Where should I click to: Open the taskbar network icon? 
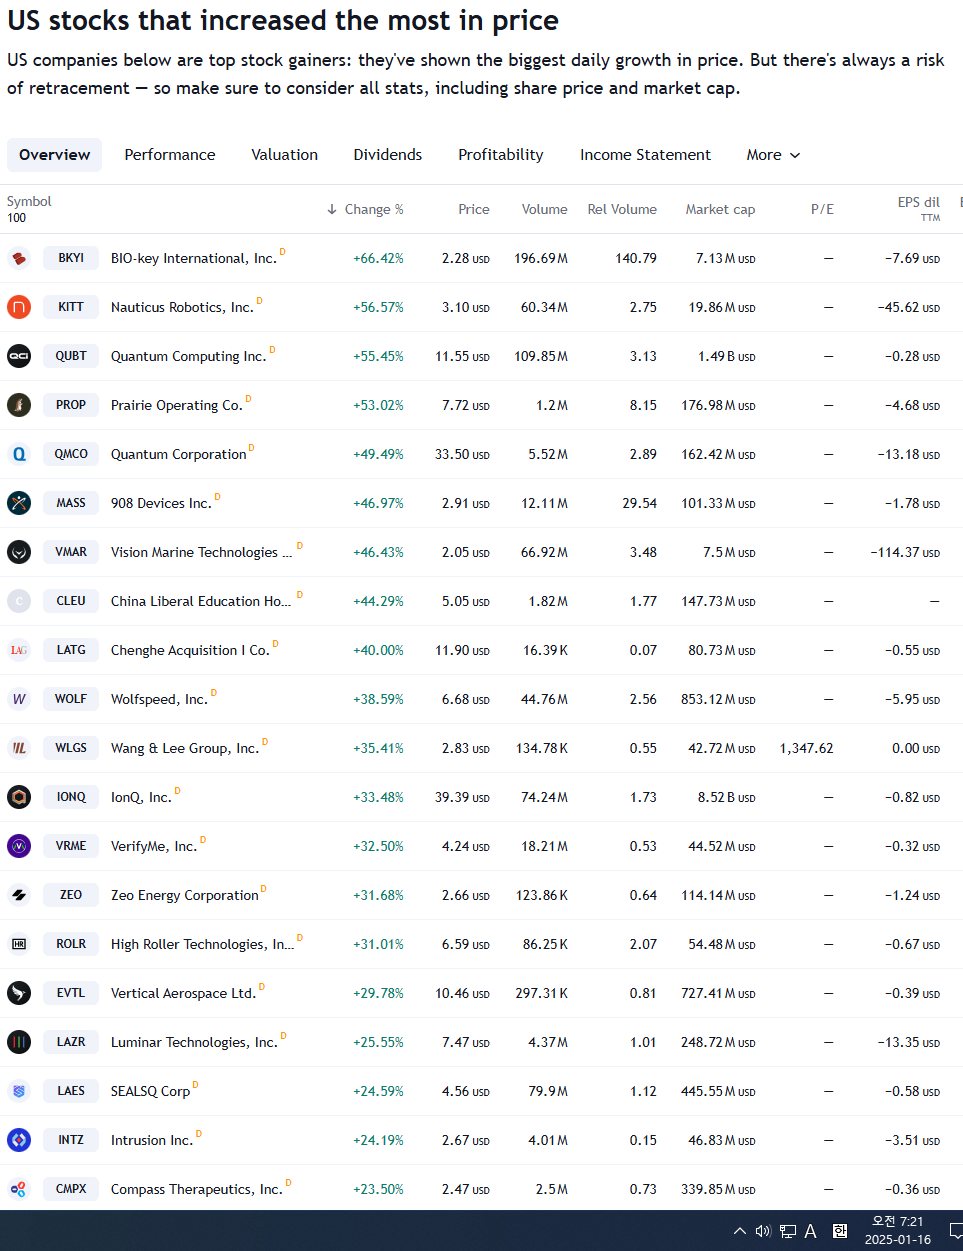[788, 1231]
